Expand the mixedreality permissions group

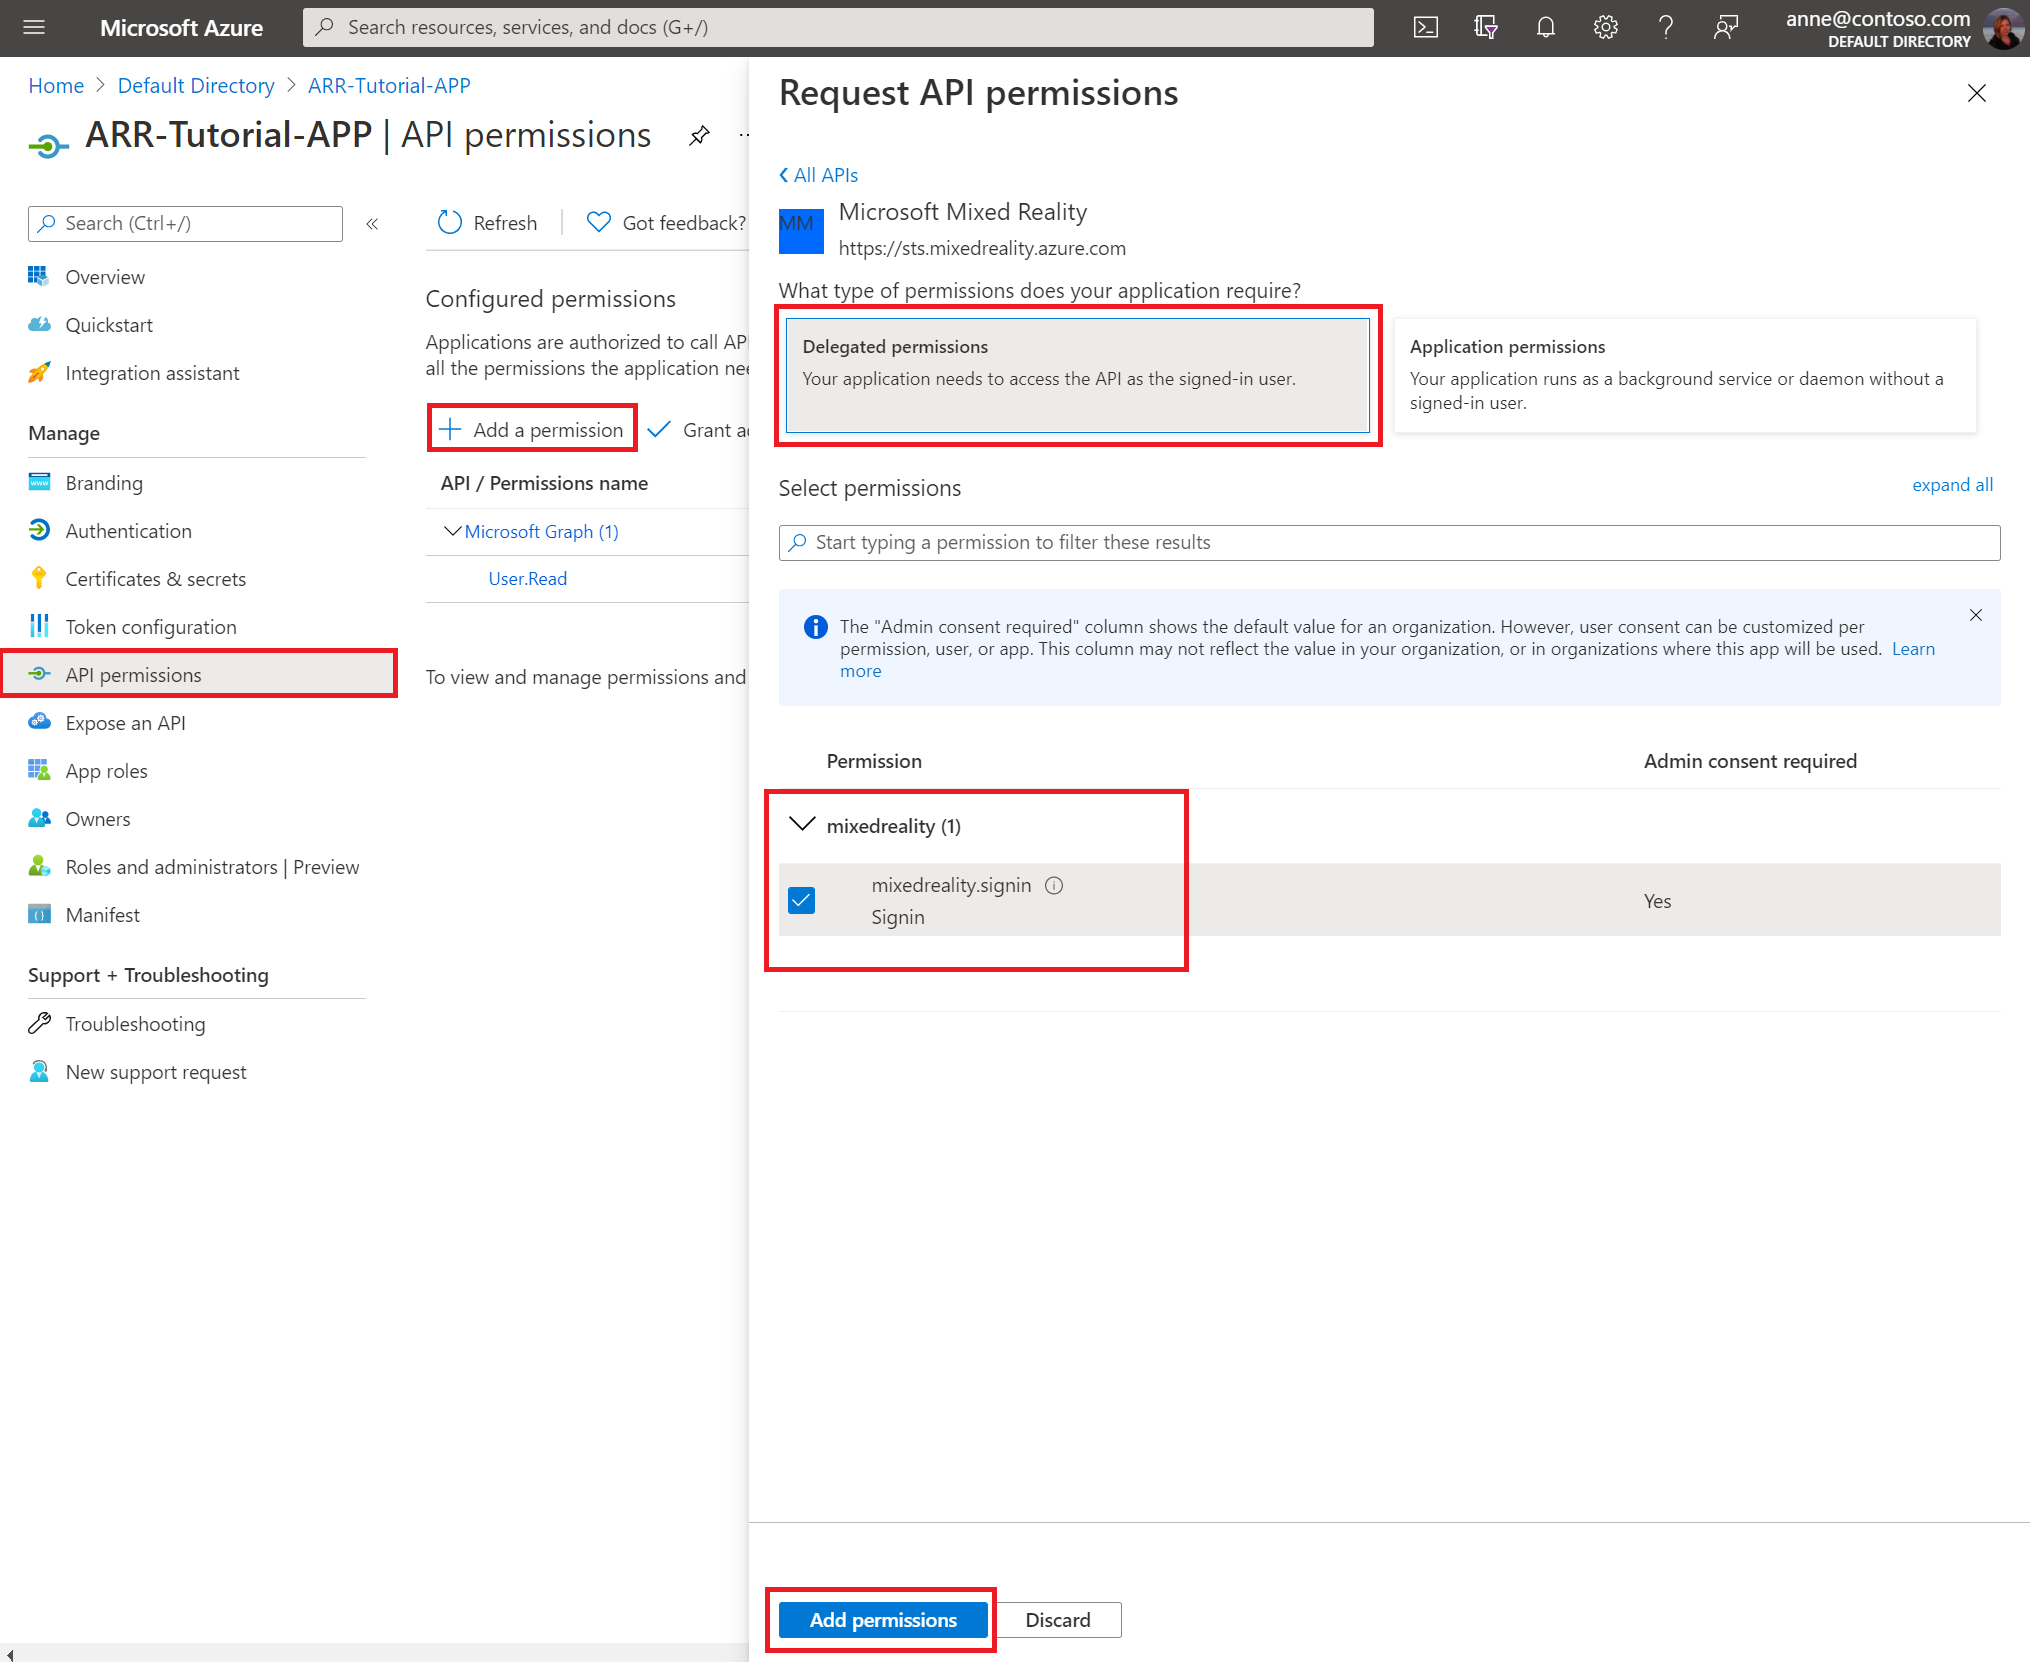pos(804,826)
